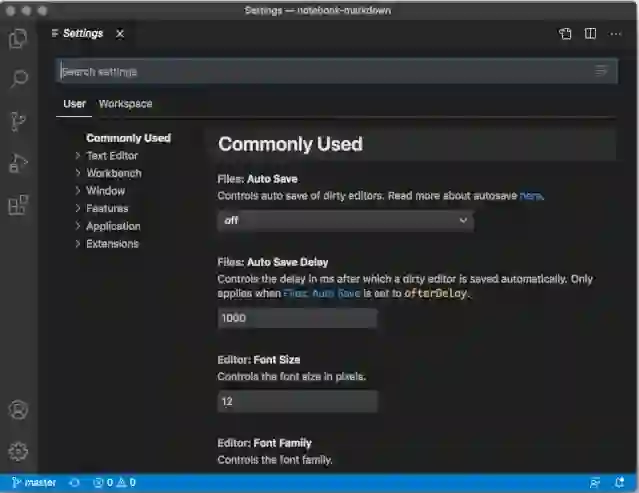639x493 pixels.
Task: Open the Auto Save dropdown
Action: [346, 221]
